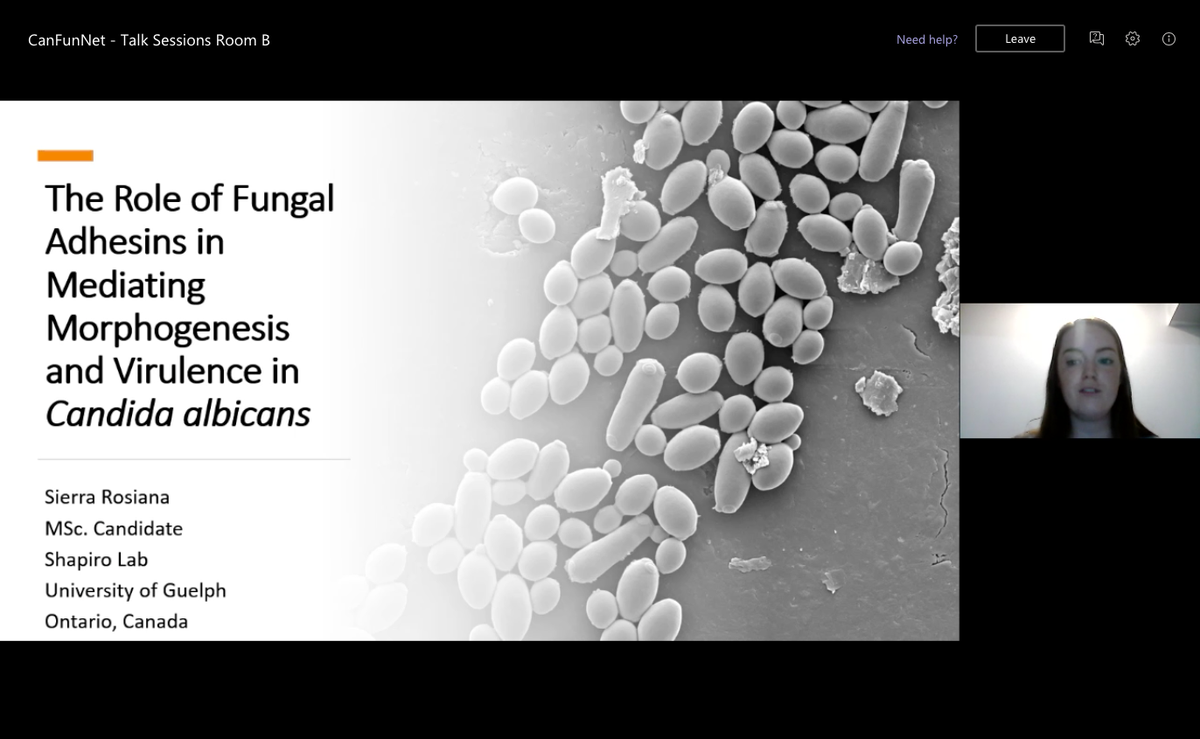Viewport: 1200px width, 739px height.
Task: Show event information icon
Action: (x=1168, y=39)
